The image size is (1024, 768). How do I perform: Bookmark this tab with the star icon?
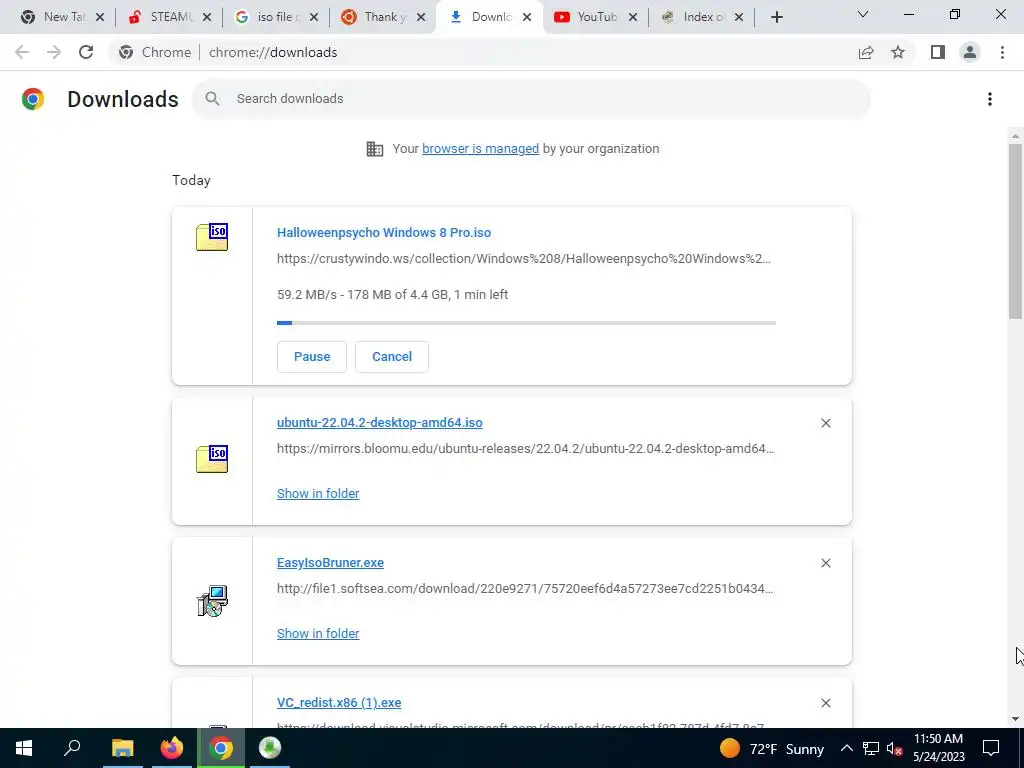point(898,52)
